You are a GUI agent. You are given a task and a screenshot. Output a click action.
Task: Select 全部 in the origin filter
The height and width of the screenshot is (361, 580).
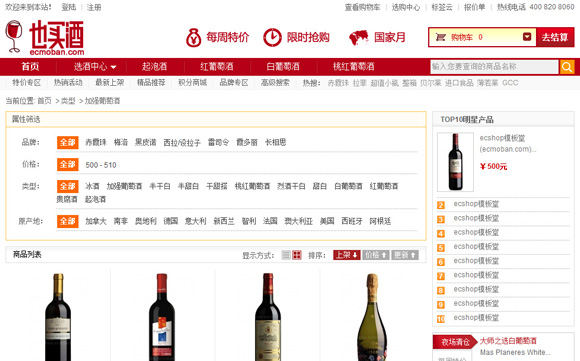(68, 221)
